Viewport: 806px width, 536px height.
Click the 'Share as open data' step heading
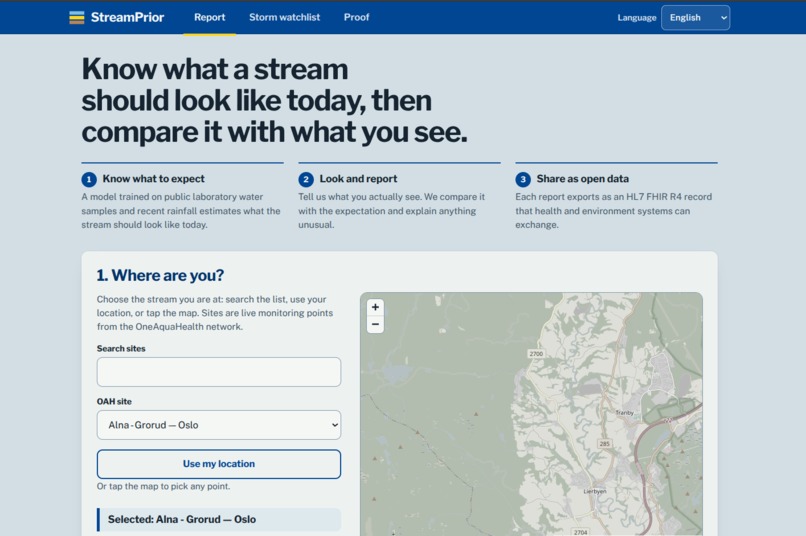pyautogui.click(x=582, y=179)
